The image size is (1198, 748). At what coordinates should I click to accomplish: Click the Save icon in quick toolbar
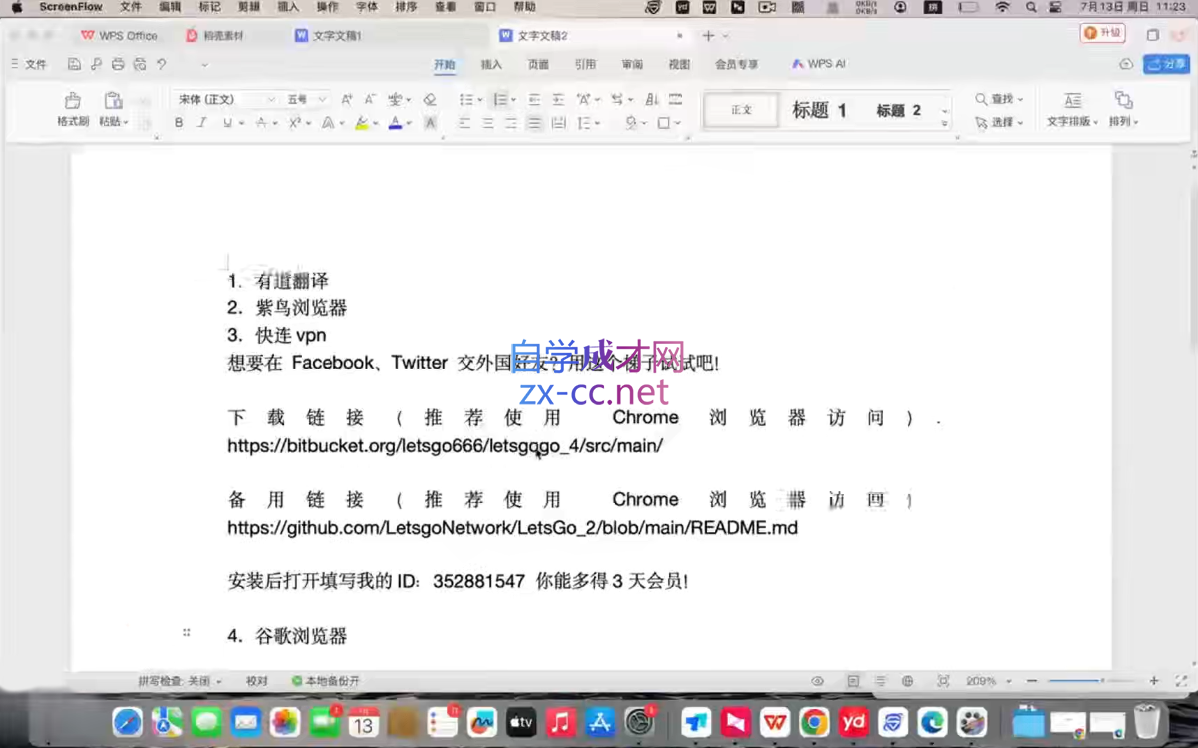pos(74,64)
